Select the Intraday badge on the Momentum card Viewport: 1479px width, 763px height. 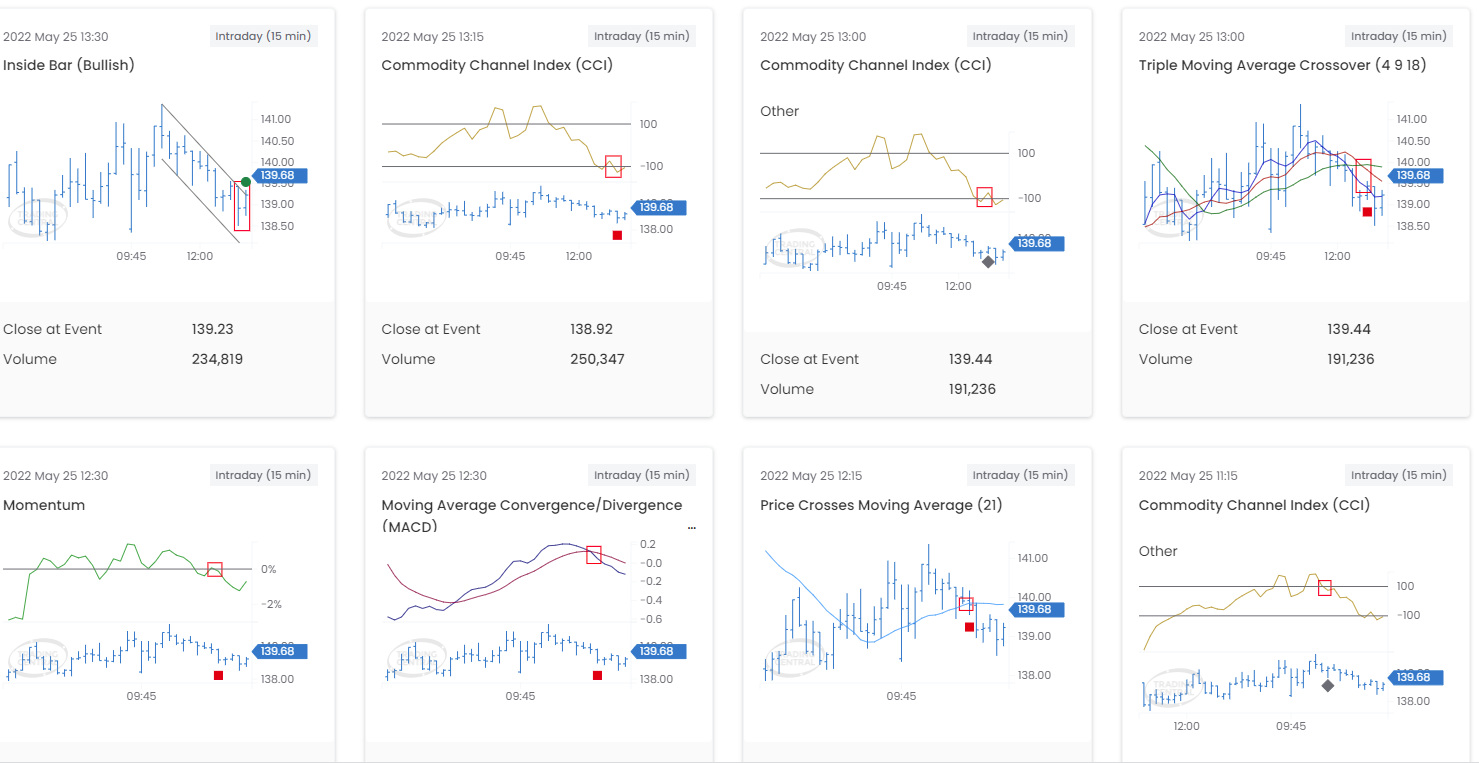point(263,475)
